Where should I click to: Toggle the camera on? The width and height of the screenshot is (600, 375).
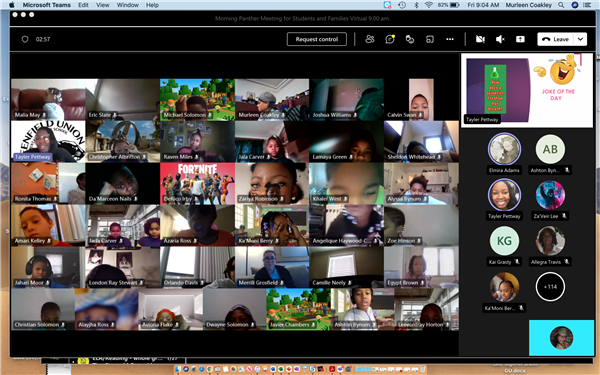(480, 39)
